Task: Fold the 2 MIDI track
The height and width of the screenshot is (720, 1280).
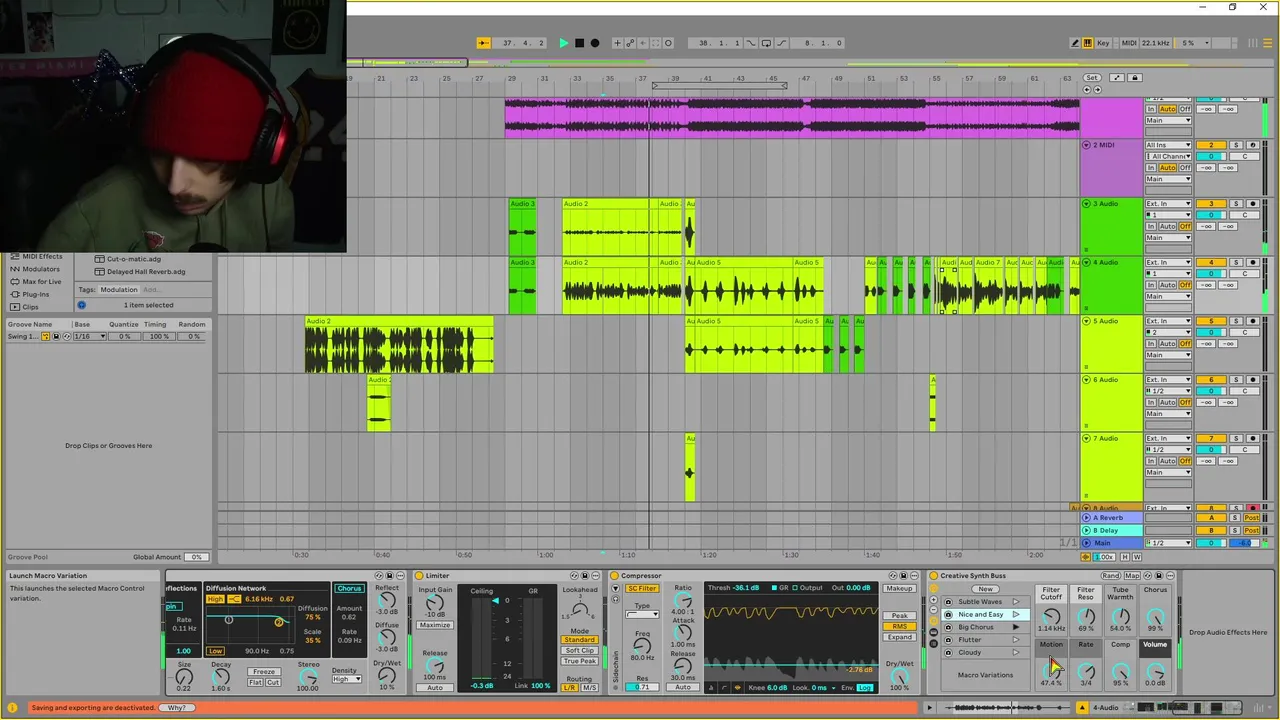Action: point(1087,145)
